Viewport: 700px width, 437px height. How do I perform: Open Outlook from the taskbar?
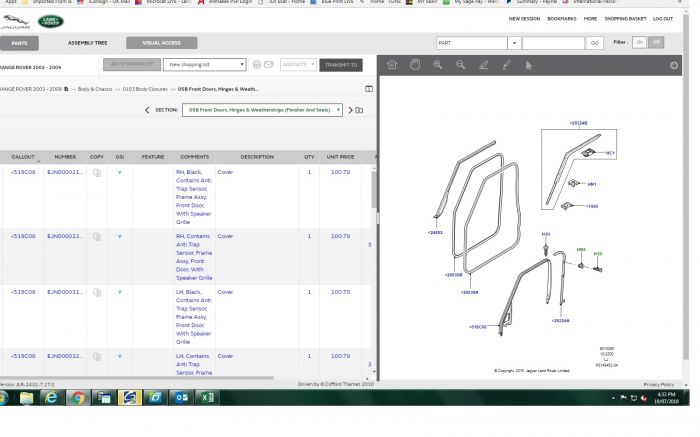tap(181, 397)
